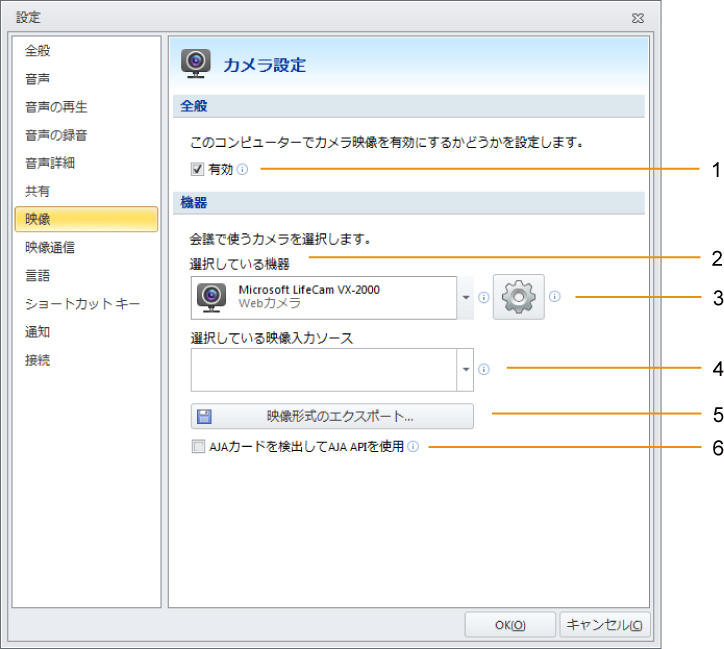Viewport: 724px width, 649px height.
Task: Click the カメラ設定 title text
Action: point(265,65)
